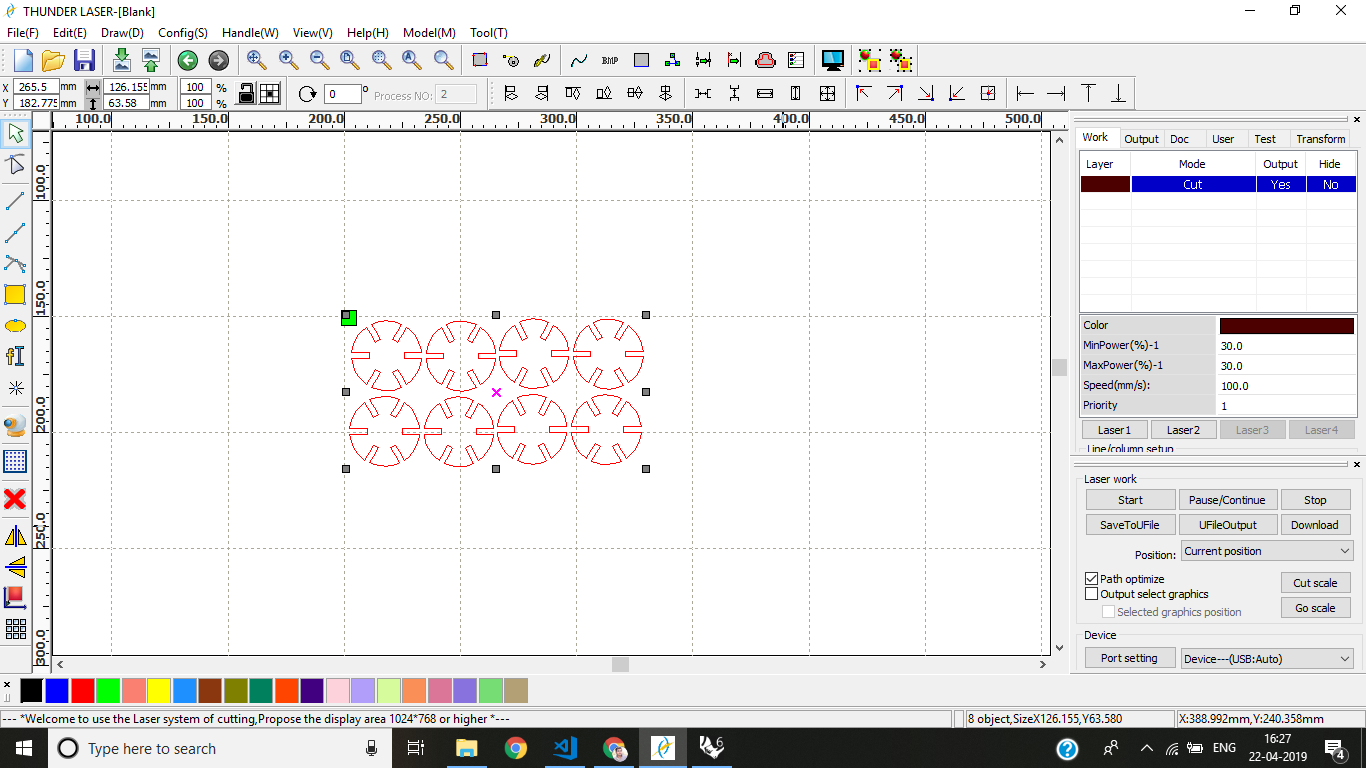1366x768 pixels.
Task: Toggle the aspect ratio lock icon
Action: [247, 93]
